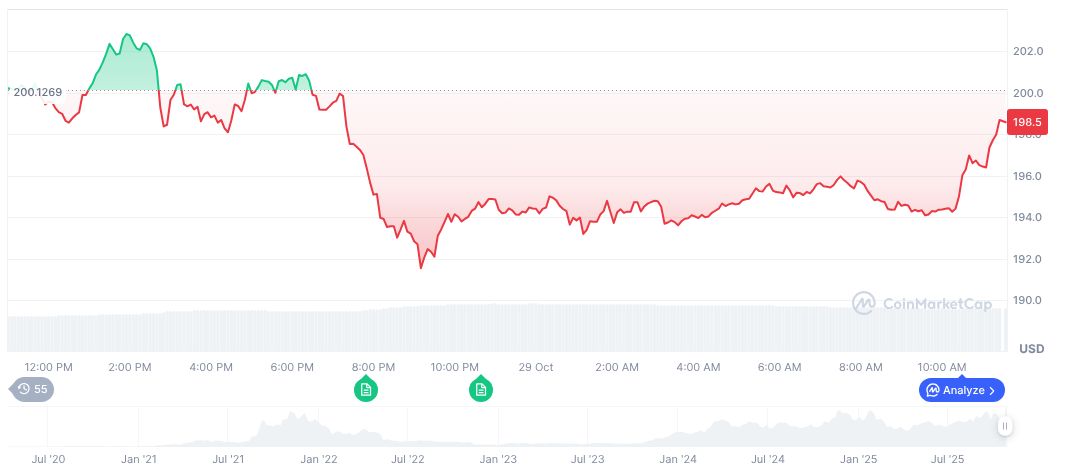The width and height of the screenshot is (1072, 470).
Task: Click the green news marker near 10:00 PM
Action: pyautogui.click(x=481, y=389)
